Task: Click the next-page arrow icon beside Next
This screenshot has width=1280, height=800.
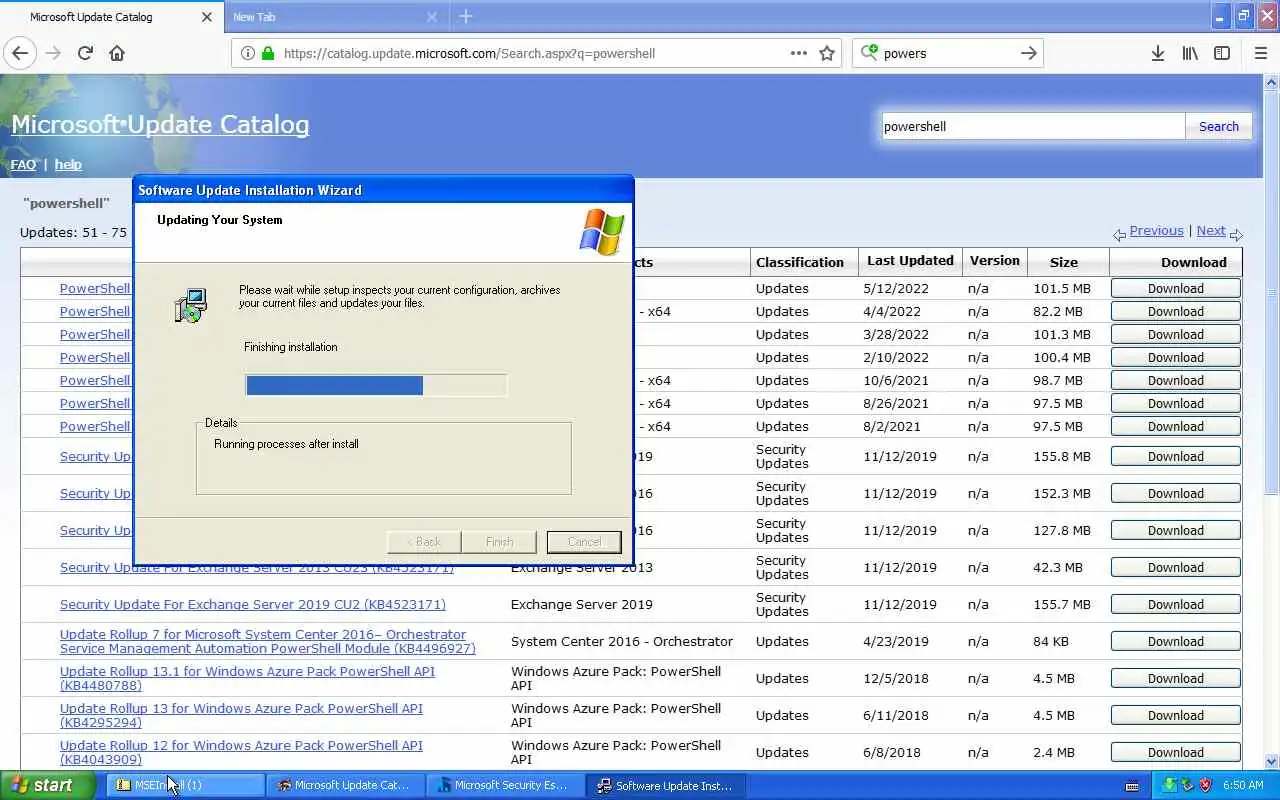Action: [x=1236, y=234]
